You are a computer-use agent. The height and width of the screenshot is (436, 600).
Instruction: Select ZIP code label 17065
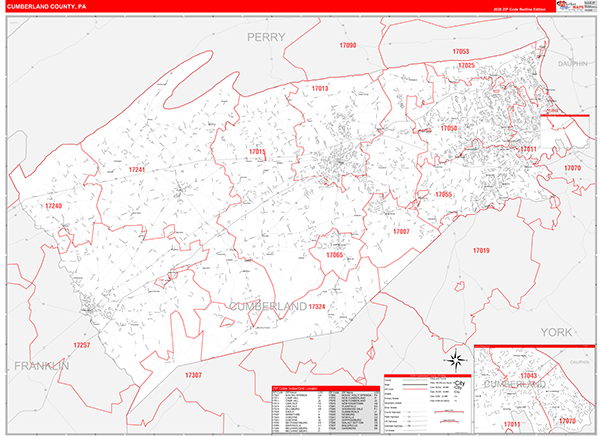334,255
